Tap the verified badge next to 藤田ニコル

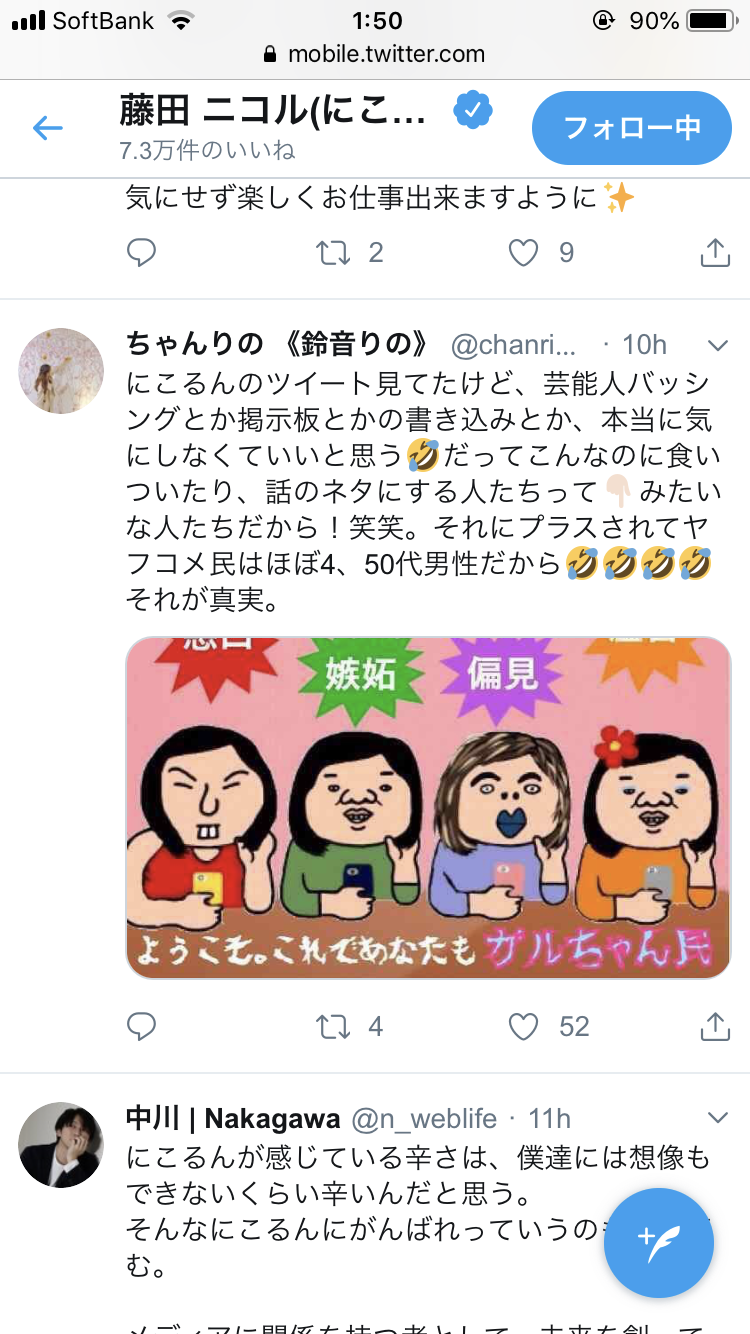click(472, 111)
